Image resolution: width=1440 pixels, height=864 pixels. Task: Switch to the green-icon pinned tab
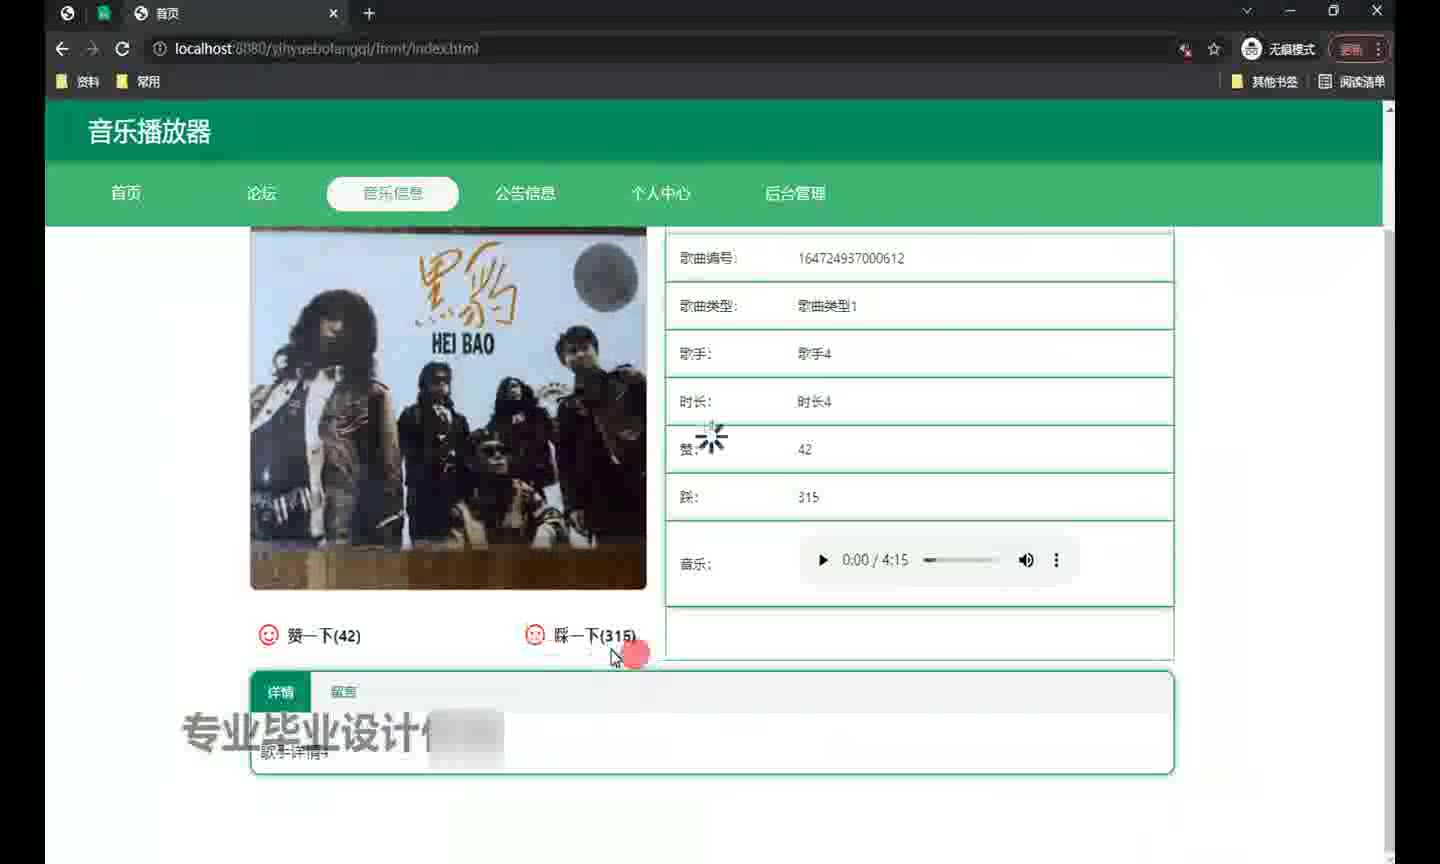click(103, 13)
